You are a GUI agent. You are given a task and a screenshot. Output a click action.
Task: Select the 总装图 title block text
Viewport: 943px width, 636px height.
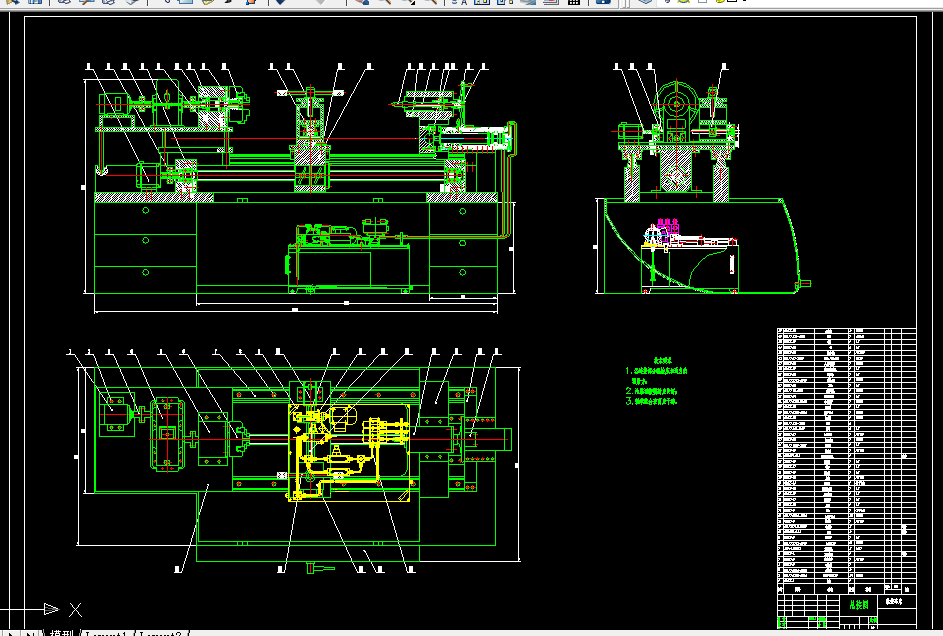tap(859, 605)
